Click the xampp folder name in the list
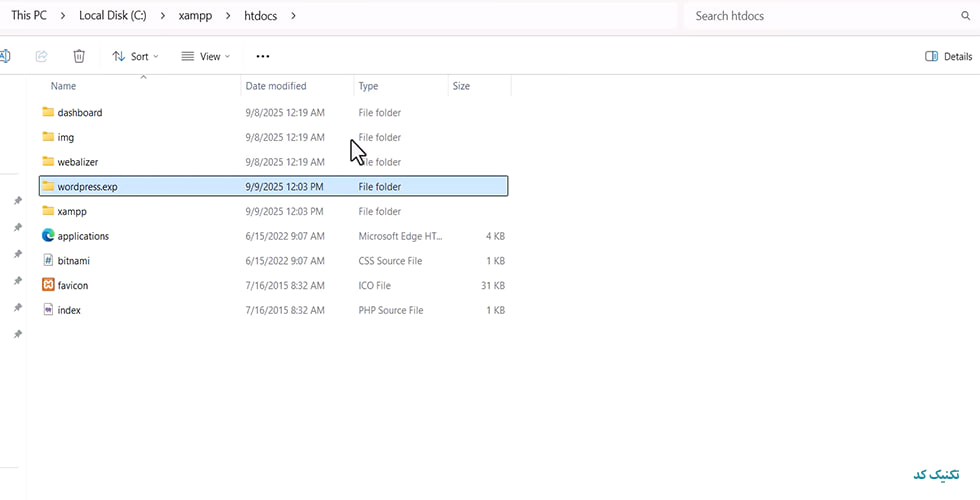This screenshot has width=980, height=500. 72,211
